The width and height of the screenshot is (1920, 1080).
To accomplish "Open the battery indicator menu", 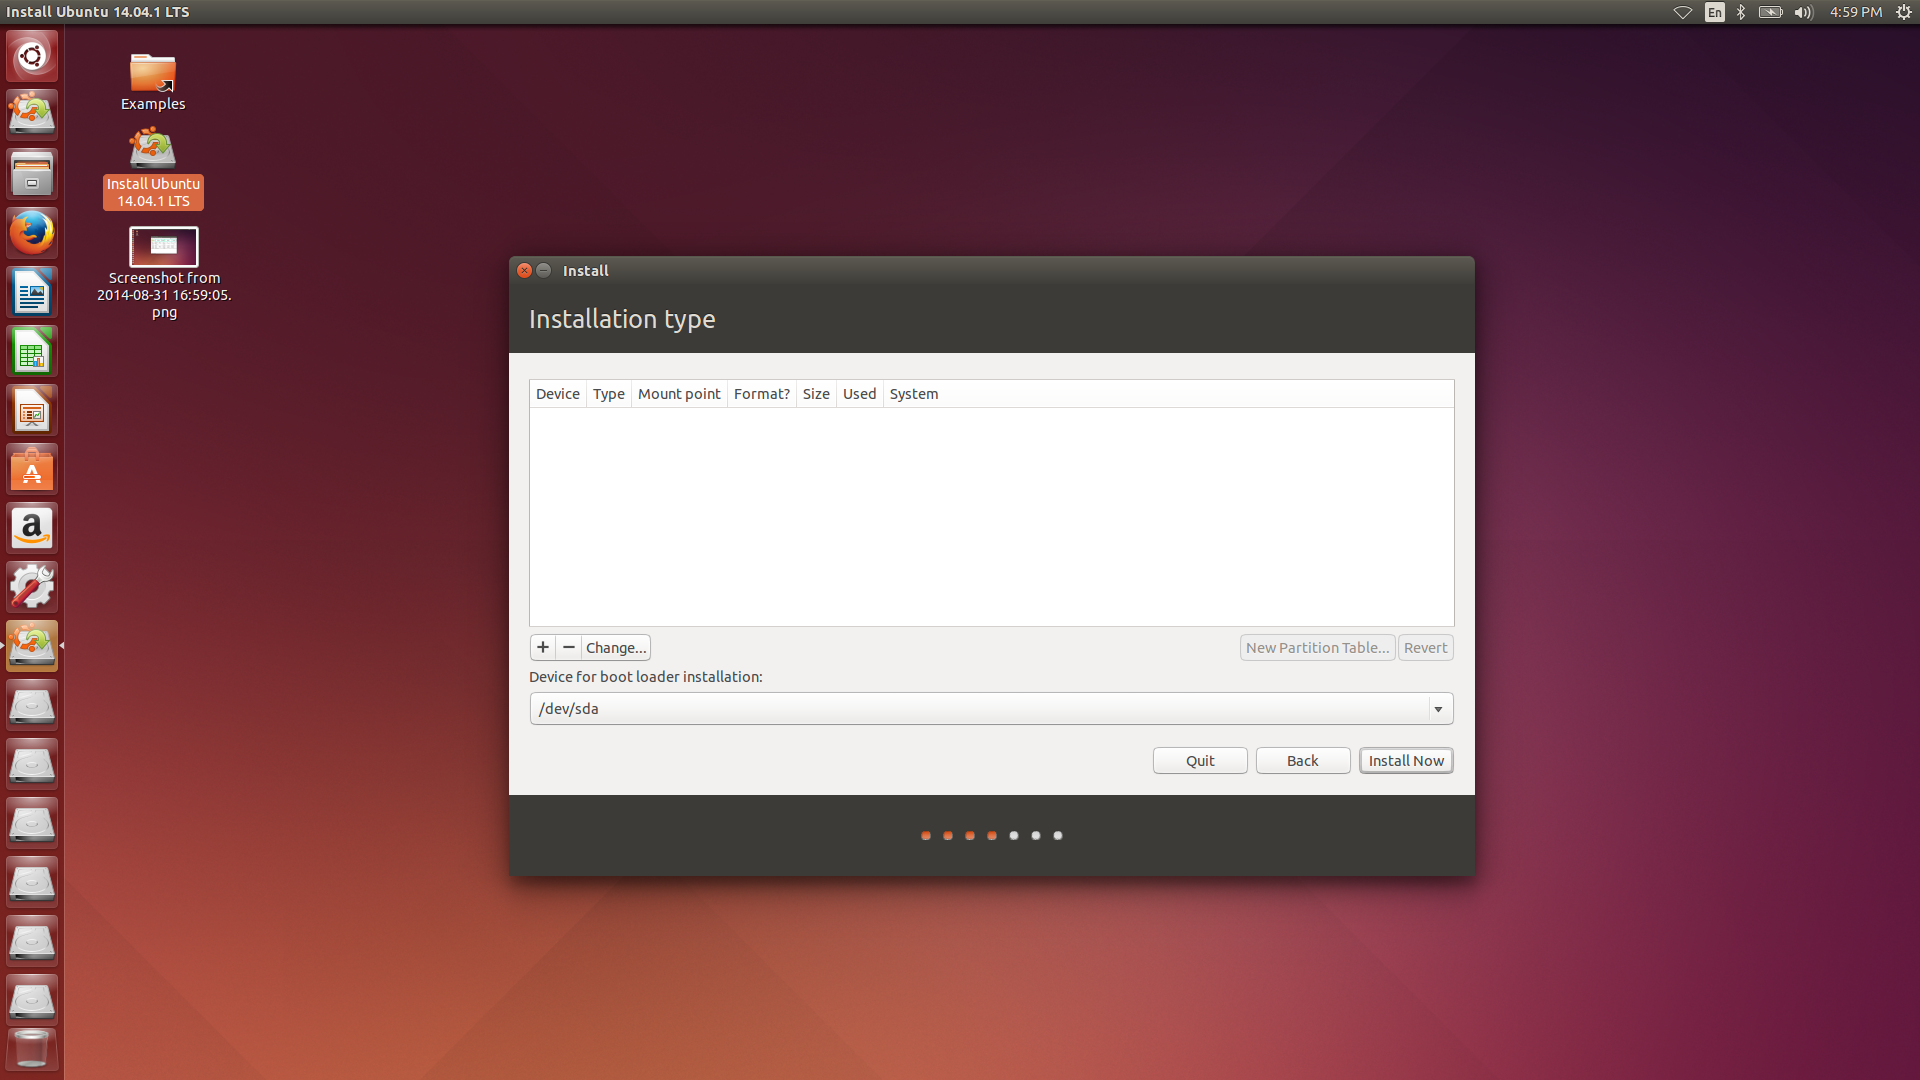I will point(1771,12).
